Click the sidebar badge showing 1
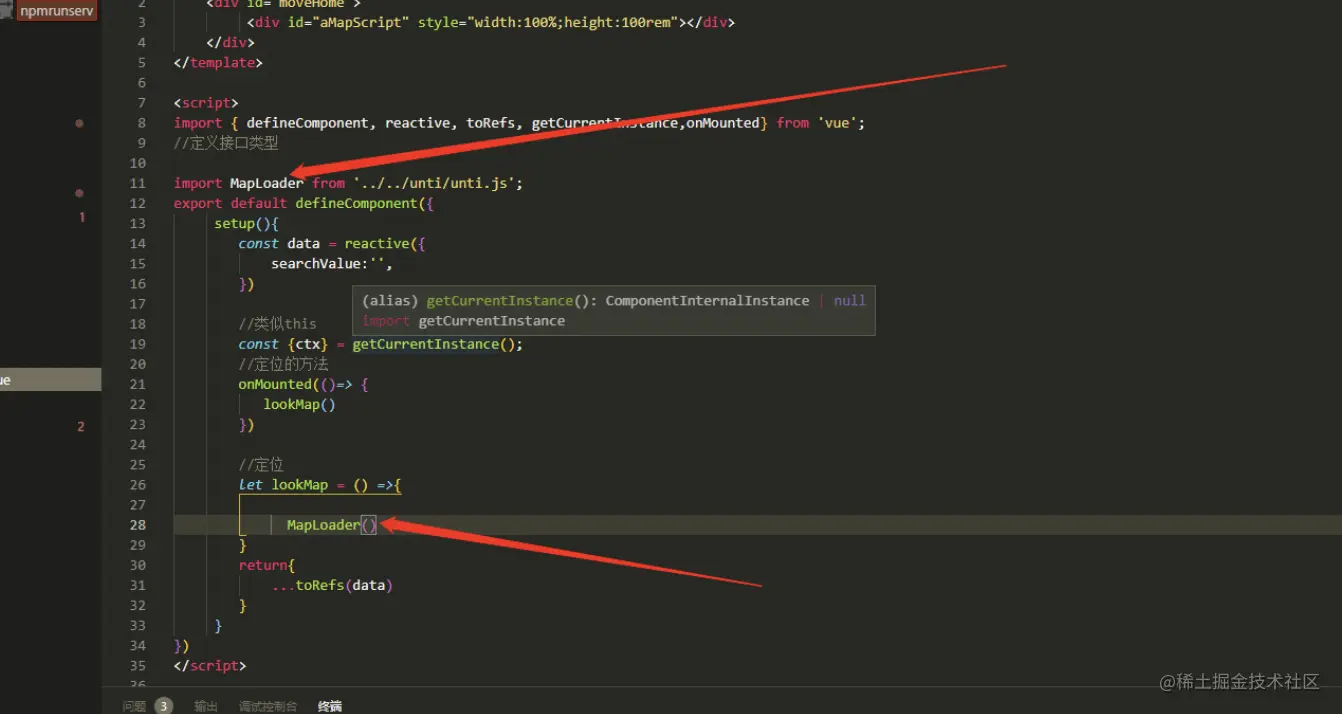The width and height of the screenshot is (1342, 714). (x=82, y=217)
